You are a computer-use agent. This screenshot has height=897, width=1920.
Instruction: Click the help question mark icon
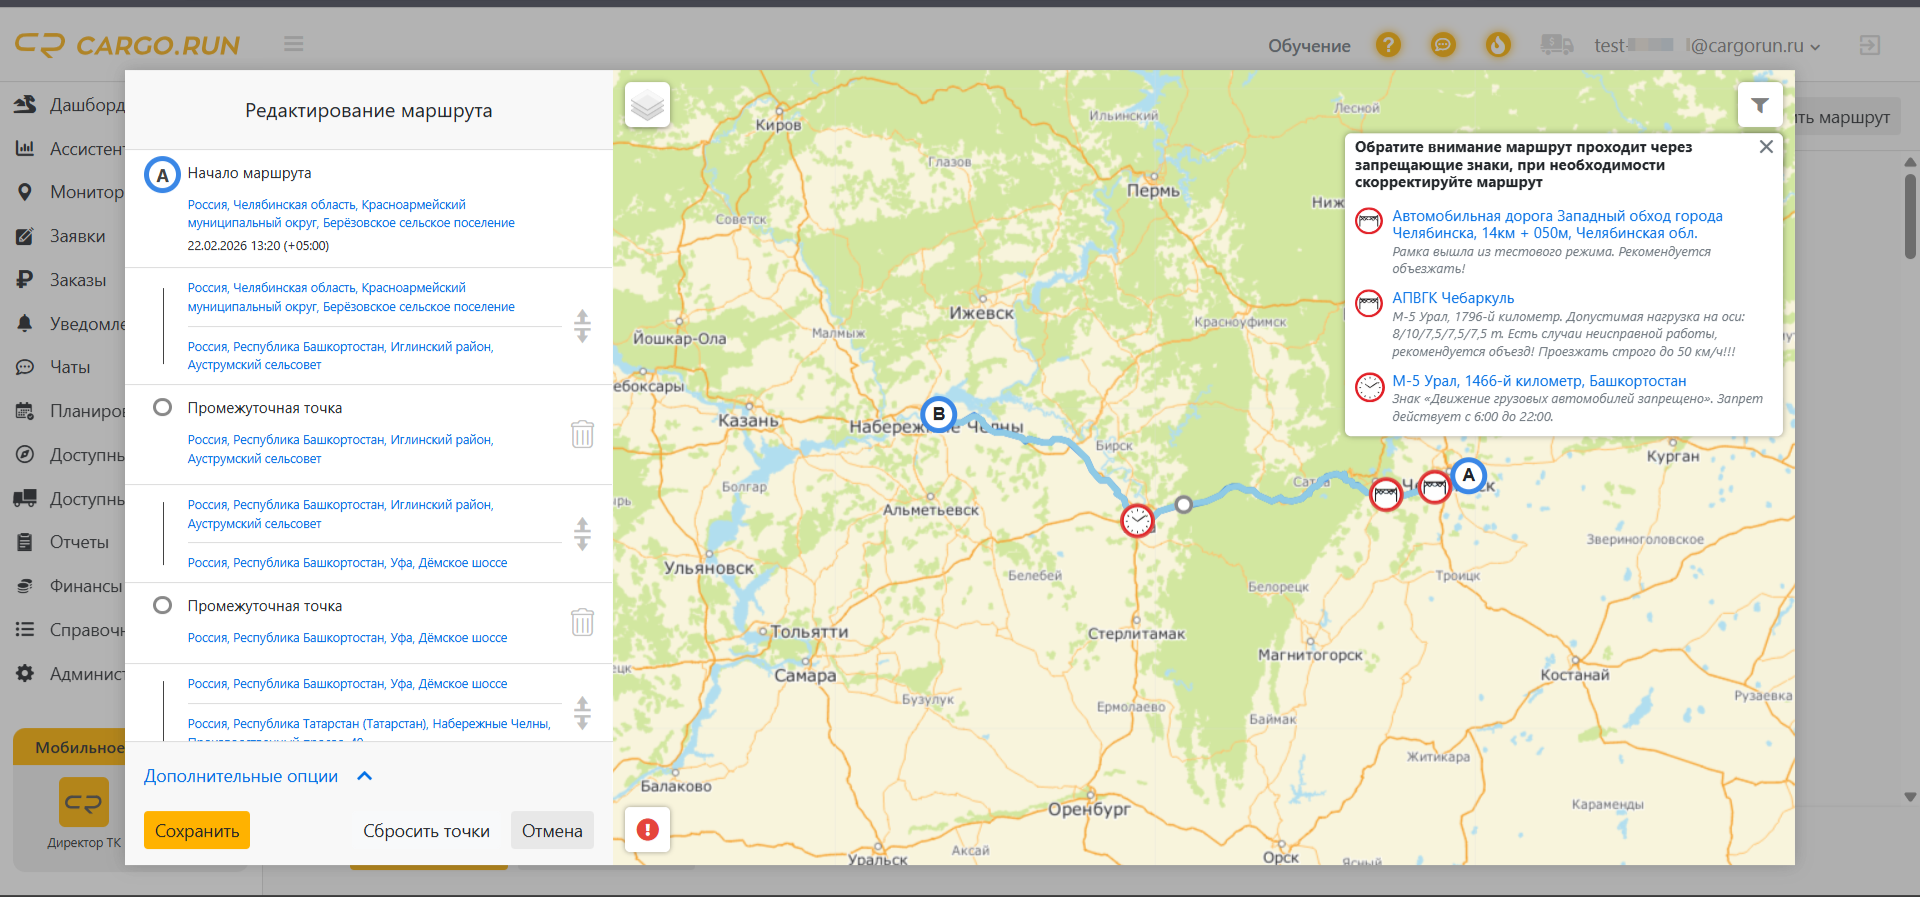coord(1387,45)
